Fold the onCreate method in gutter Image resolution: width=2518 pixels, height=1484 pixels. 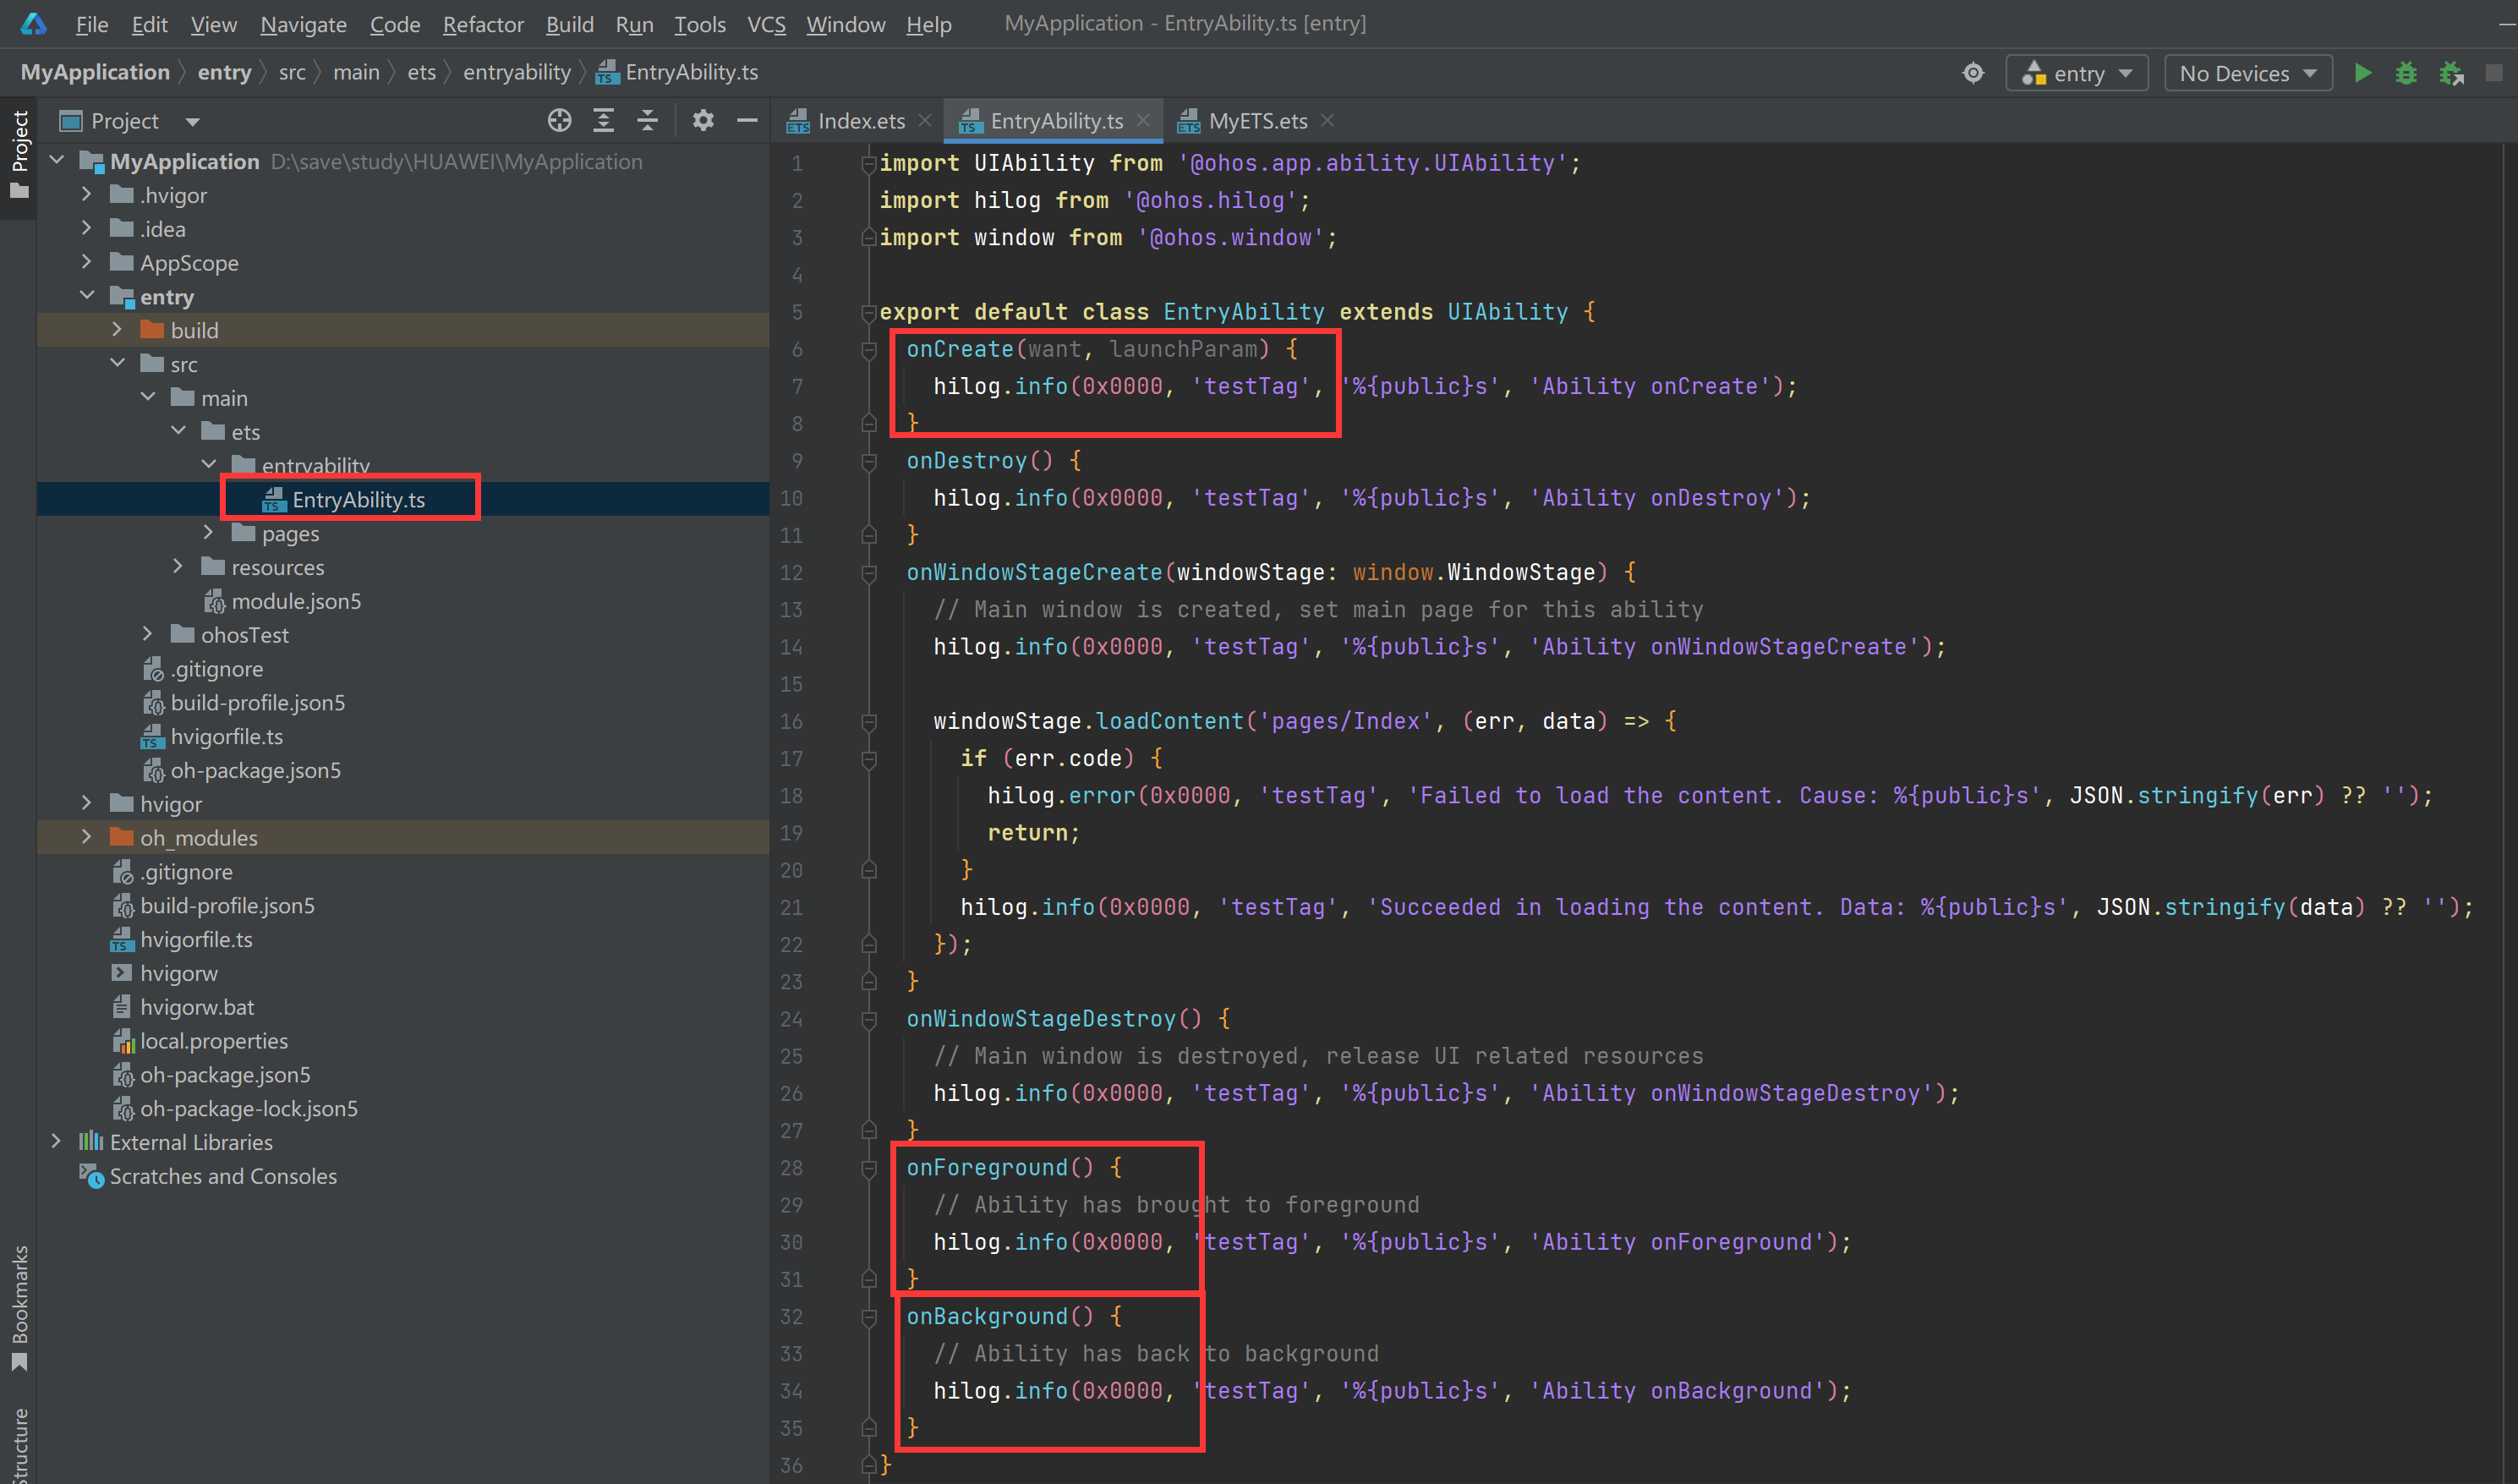click(869, 350)
